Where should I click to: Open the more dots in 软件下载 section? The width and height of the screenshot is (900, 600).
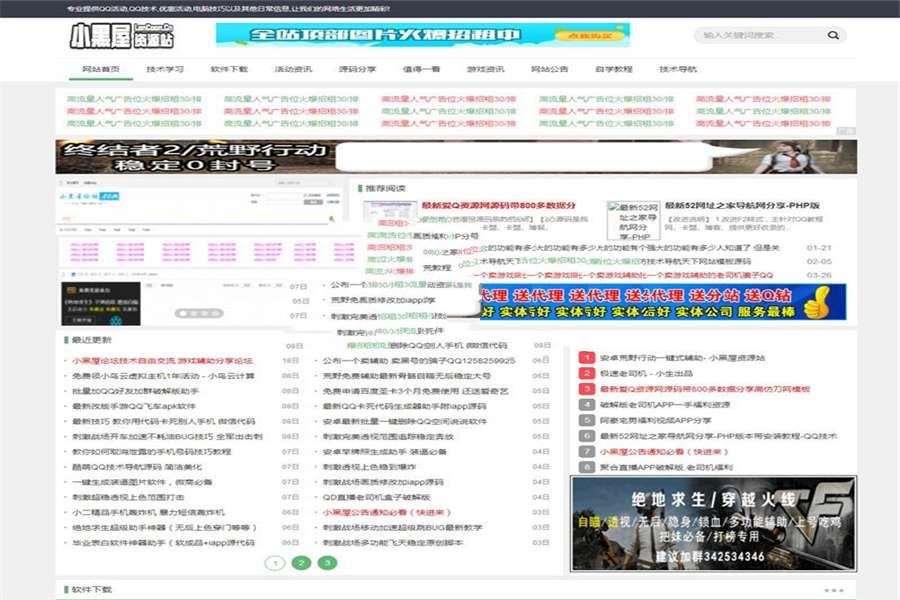coord(833,590)
